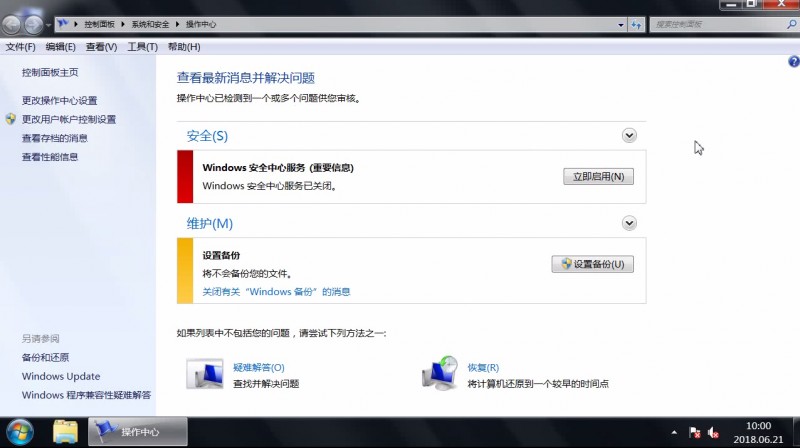Open Windows Update in sidebar
This screenshot has width=800, height=448.
click(x=61, y=377)
